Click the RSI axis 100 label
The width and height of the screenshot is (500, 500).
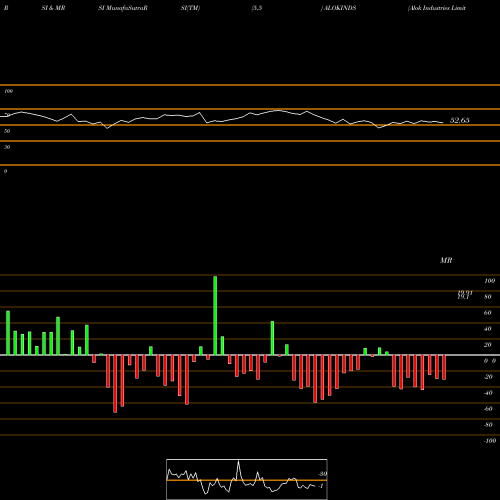click(x=9, y=91)
